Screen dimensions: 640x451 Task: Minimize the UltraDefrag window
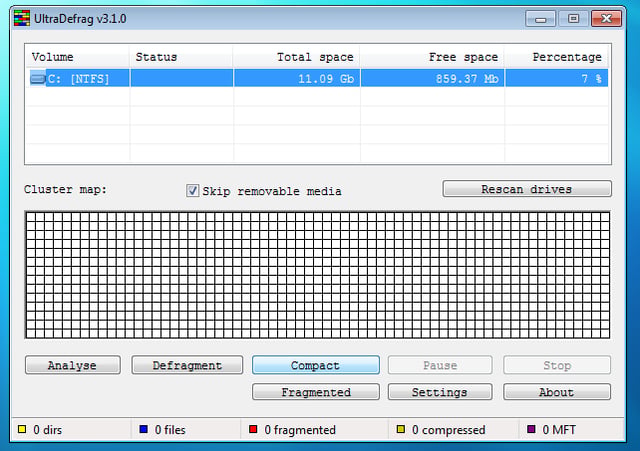tap(540, 19)
